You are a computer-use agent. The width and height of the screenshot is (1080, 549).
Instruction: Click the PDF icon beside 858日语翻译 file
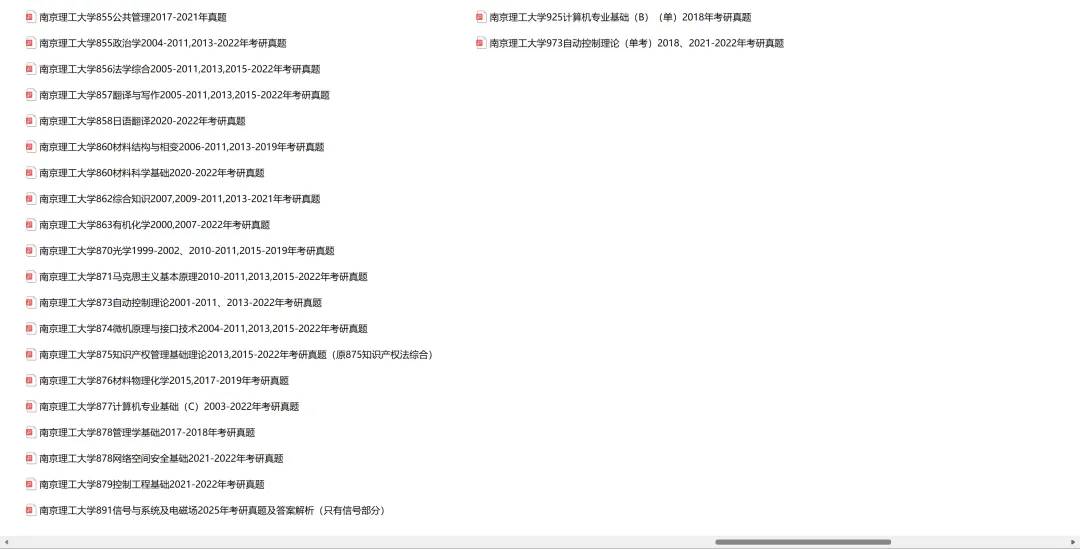pyautogui.click(x=30, y=121)
